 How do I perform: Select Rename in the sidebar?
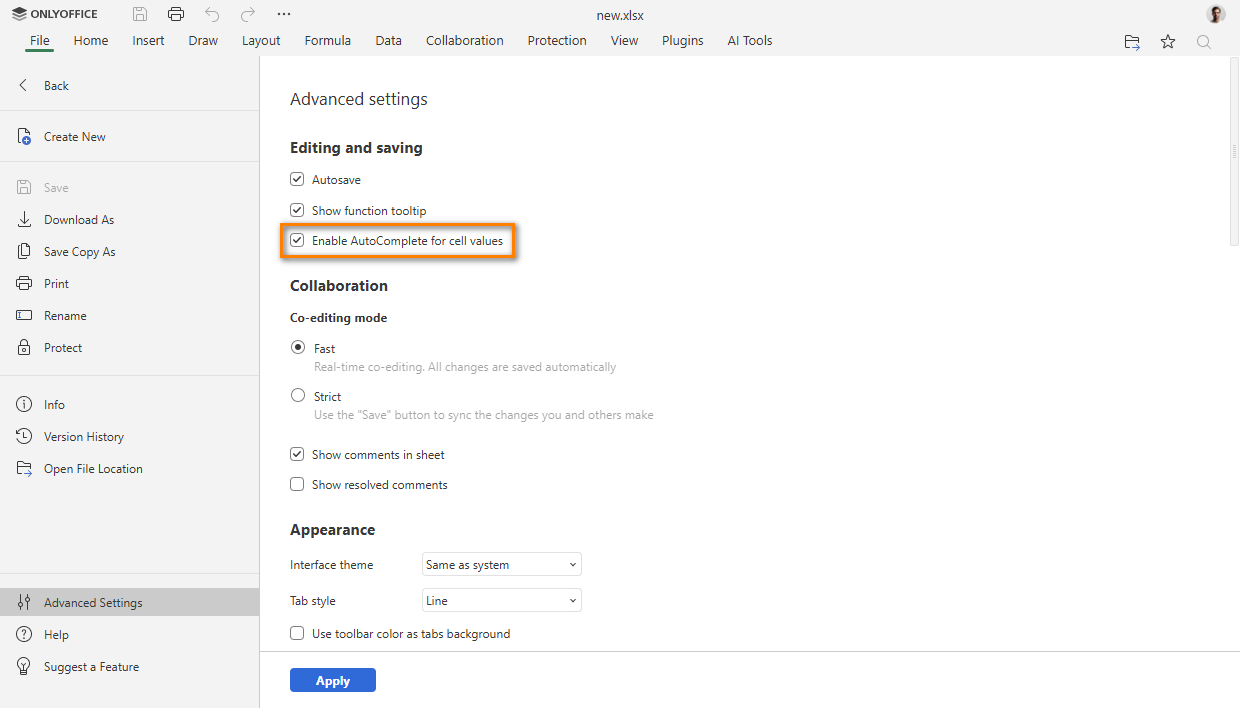130,316
